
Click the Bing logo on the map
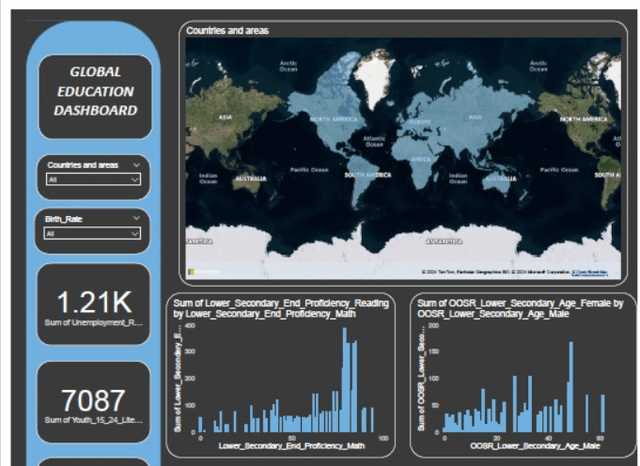(203, 272)
